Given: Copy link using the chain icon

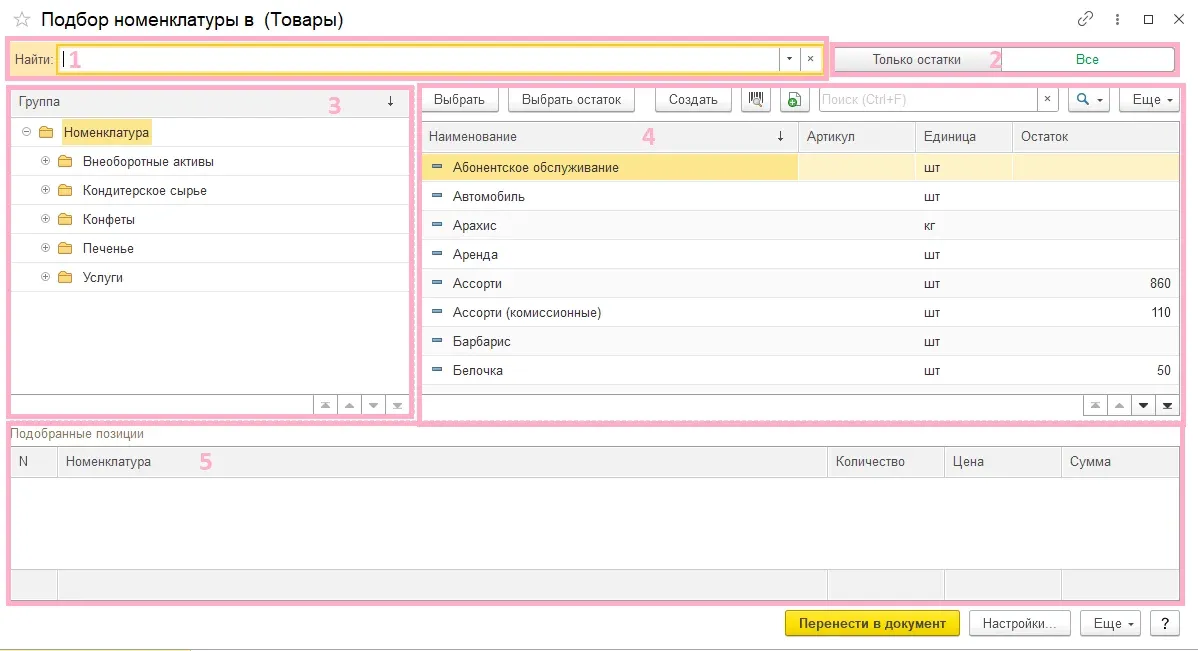Looking at the screenshot, I should pos(1085,20).
